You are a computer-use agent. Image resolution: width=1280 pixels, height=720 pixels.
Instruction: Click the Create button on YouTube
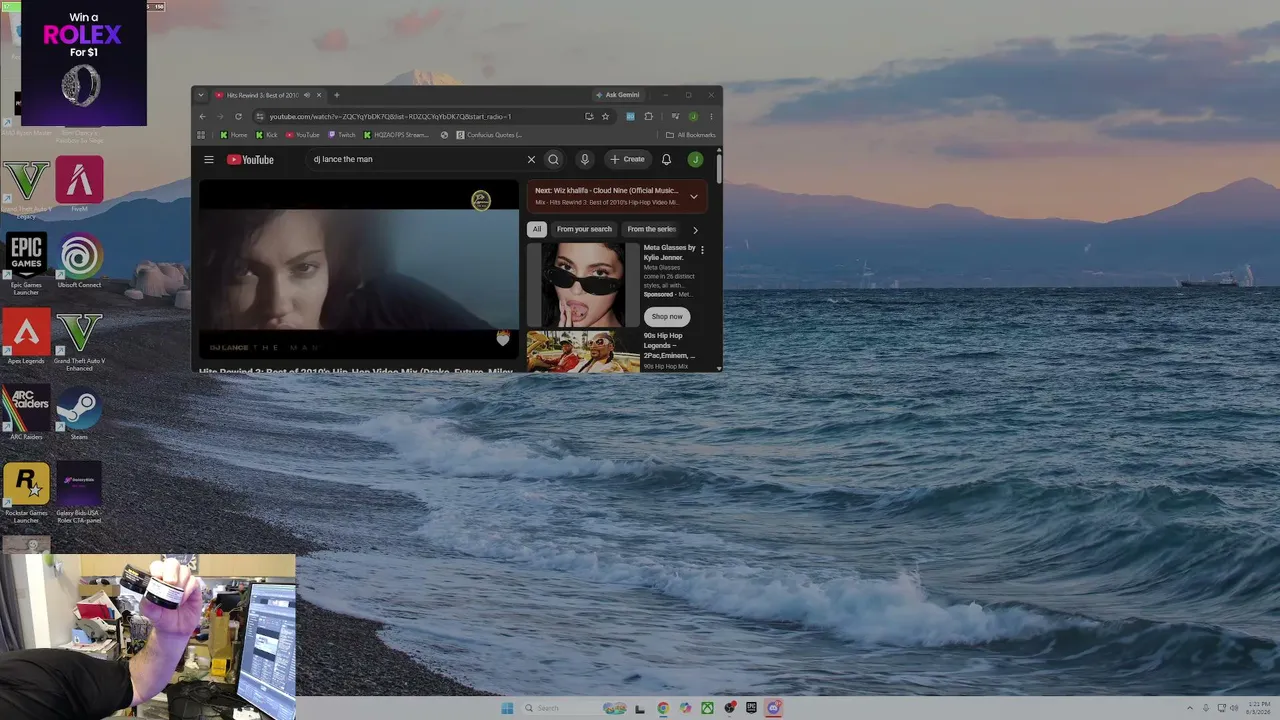(x=628, y=159)
